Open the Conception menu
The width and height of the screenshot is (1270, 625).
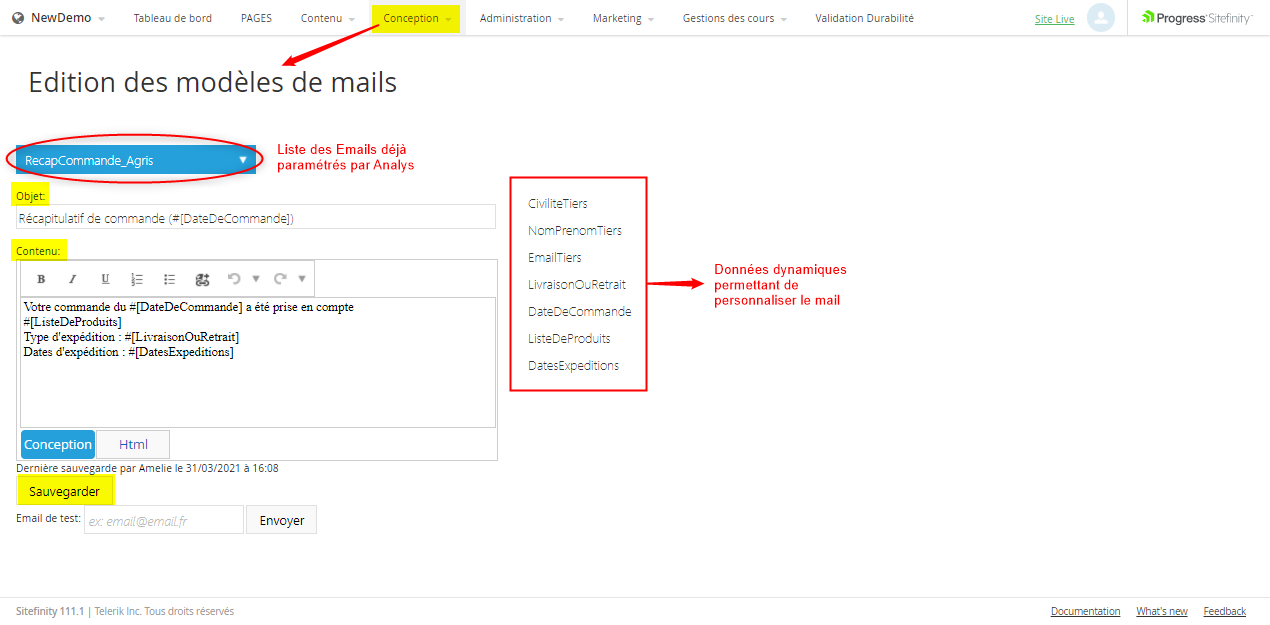(416, 18)
